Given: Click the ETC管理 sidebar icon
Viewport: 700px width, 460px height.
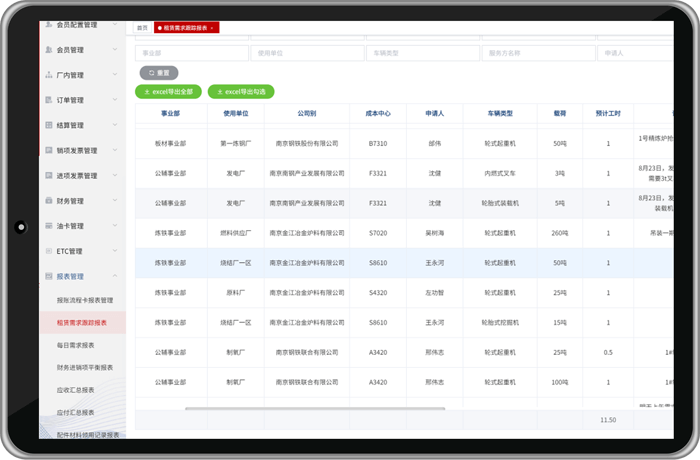Looking at the screenshot, I should 49,251.
